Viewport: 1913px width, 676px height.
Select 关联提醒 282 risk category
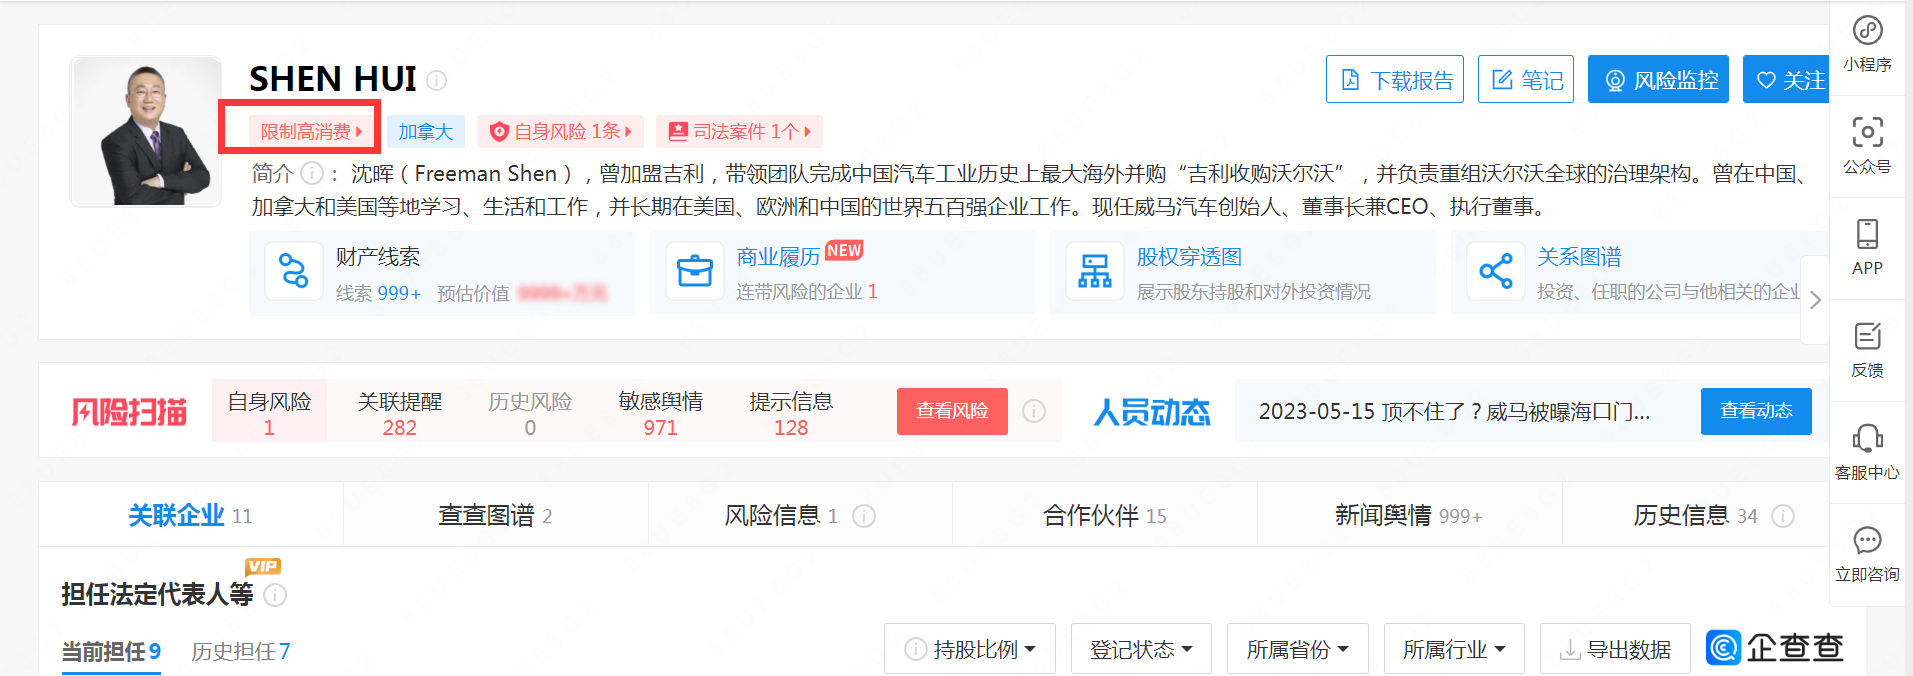pos(400,413)
